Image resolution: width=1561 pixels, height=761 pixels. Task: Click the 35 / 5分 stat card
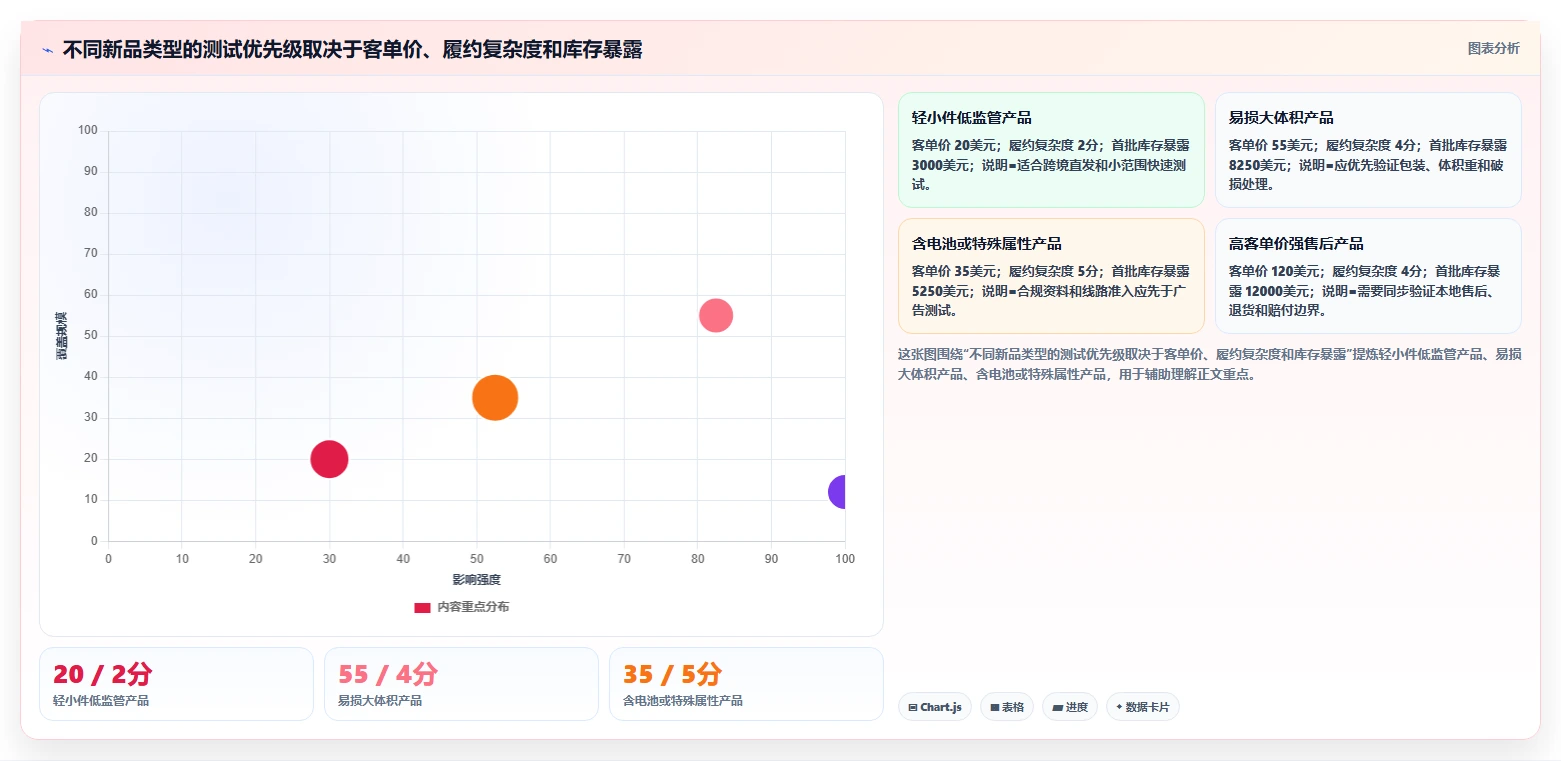point(746,684)
